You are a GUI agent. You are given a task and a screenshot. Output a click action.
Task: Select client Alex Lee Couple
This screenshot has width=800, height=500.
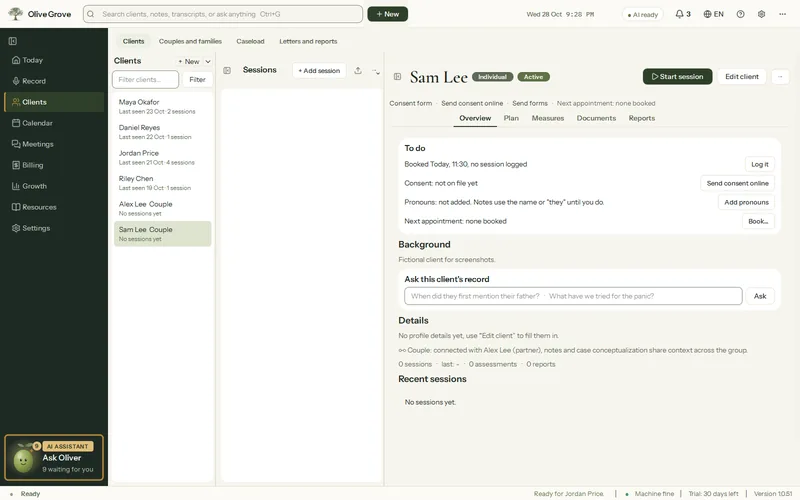click(162, 208)
